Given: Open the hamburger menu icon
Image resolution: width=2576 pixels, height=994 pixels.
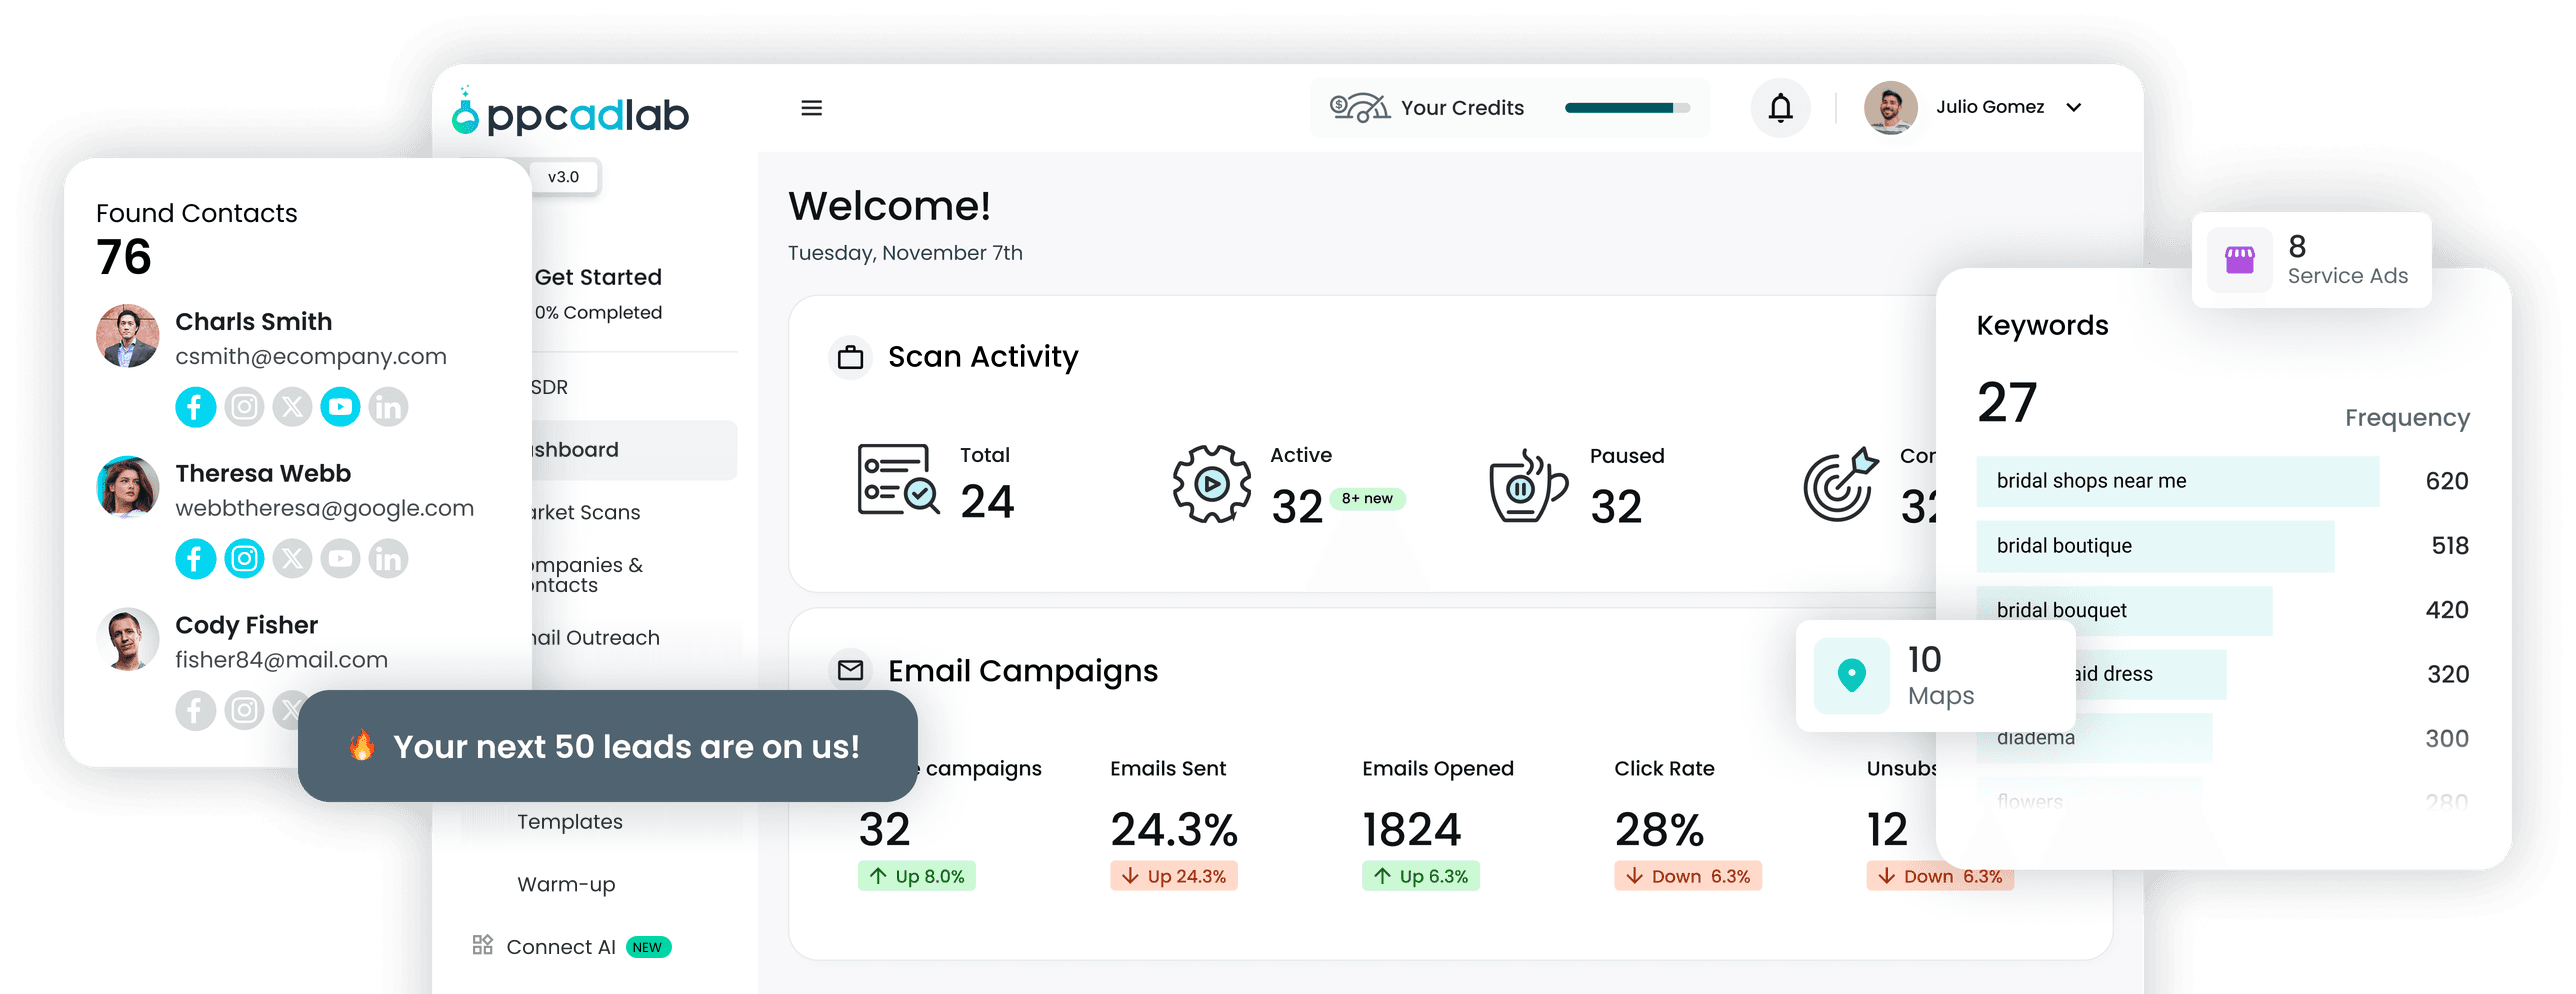Looking at the screenshot, I should pos(811,108).
